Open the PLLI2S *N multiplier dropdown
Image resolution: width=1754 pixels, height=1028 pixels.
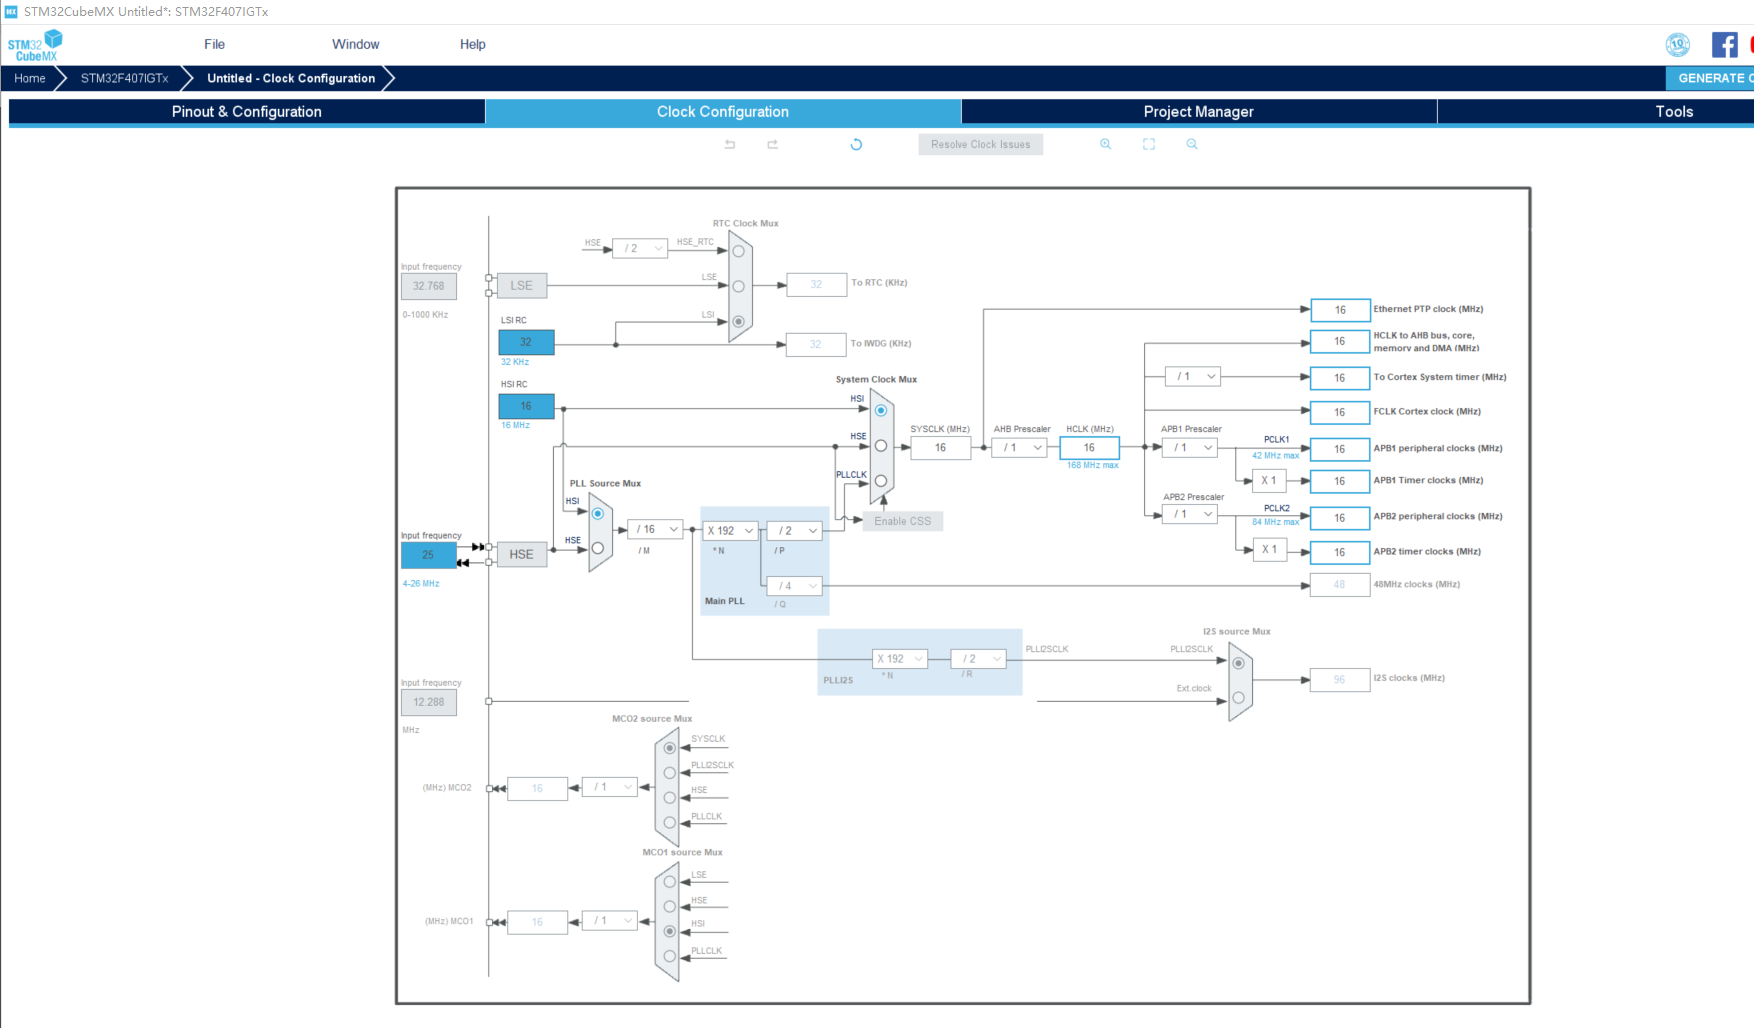pyautogui.click(x=900, y=659)
